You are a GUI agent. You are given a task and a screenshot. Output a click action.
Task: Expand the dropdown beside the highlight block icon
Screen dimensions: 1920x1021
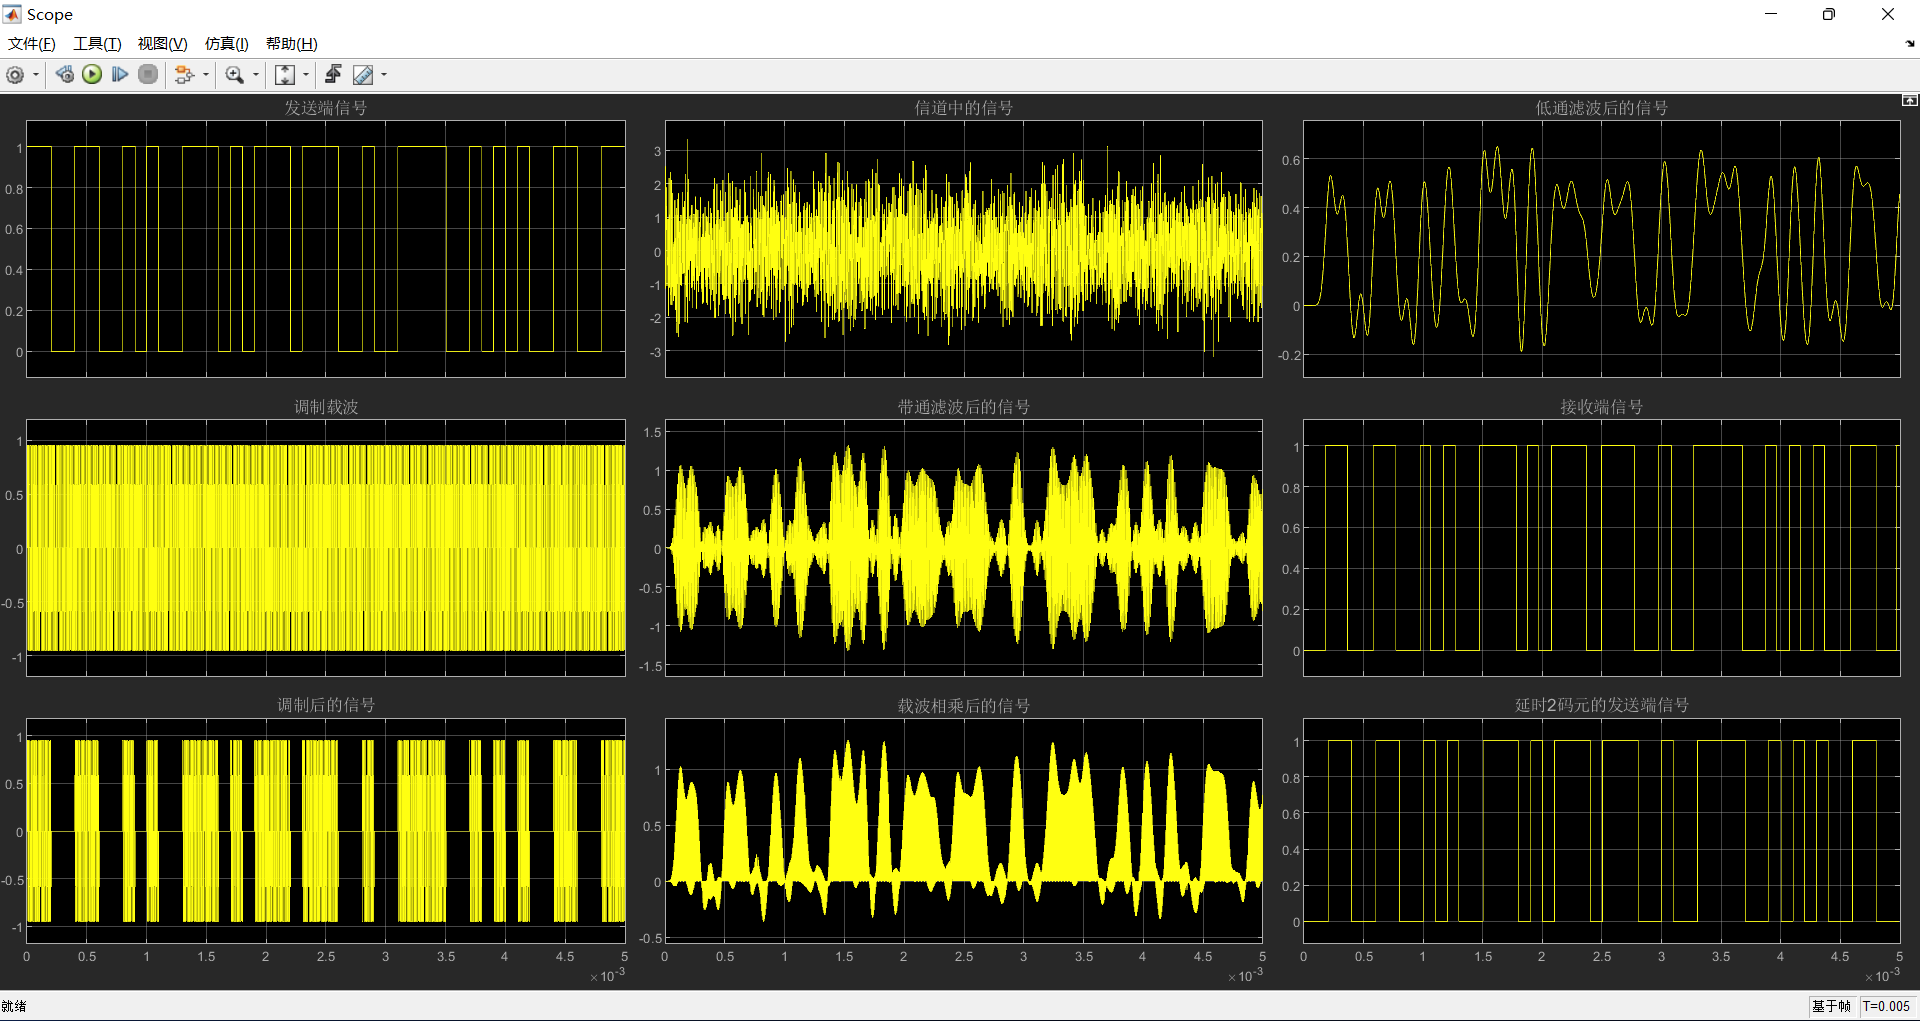[206, 75]
